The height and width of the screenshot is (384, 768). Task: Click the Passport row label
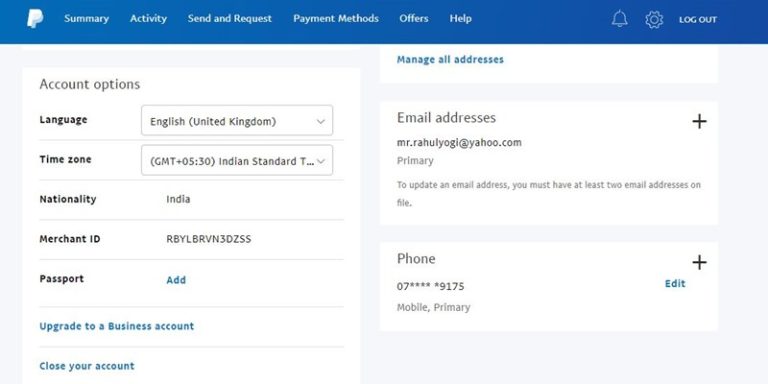pyautogui.click(x=62, y=279)
